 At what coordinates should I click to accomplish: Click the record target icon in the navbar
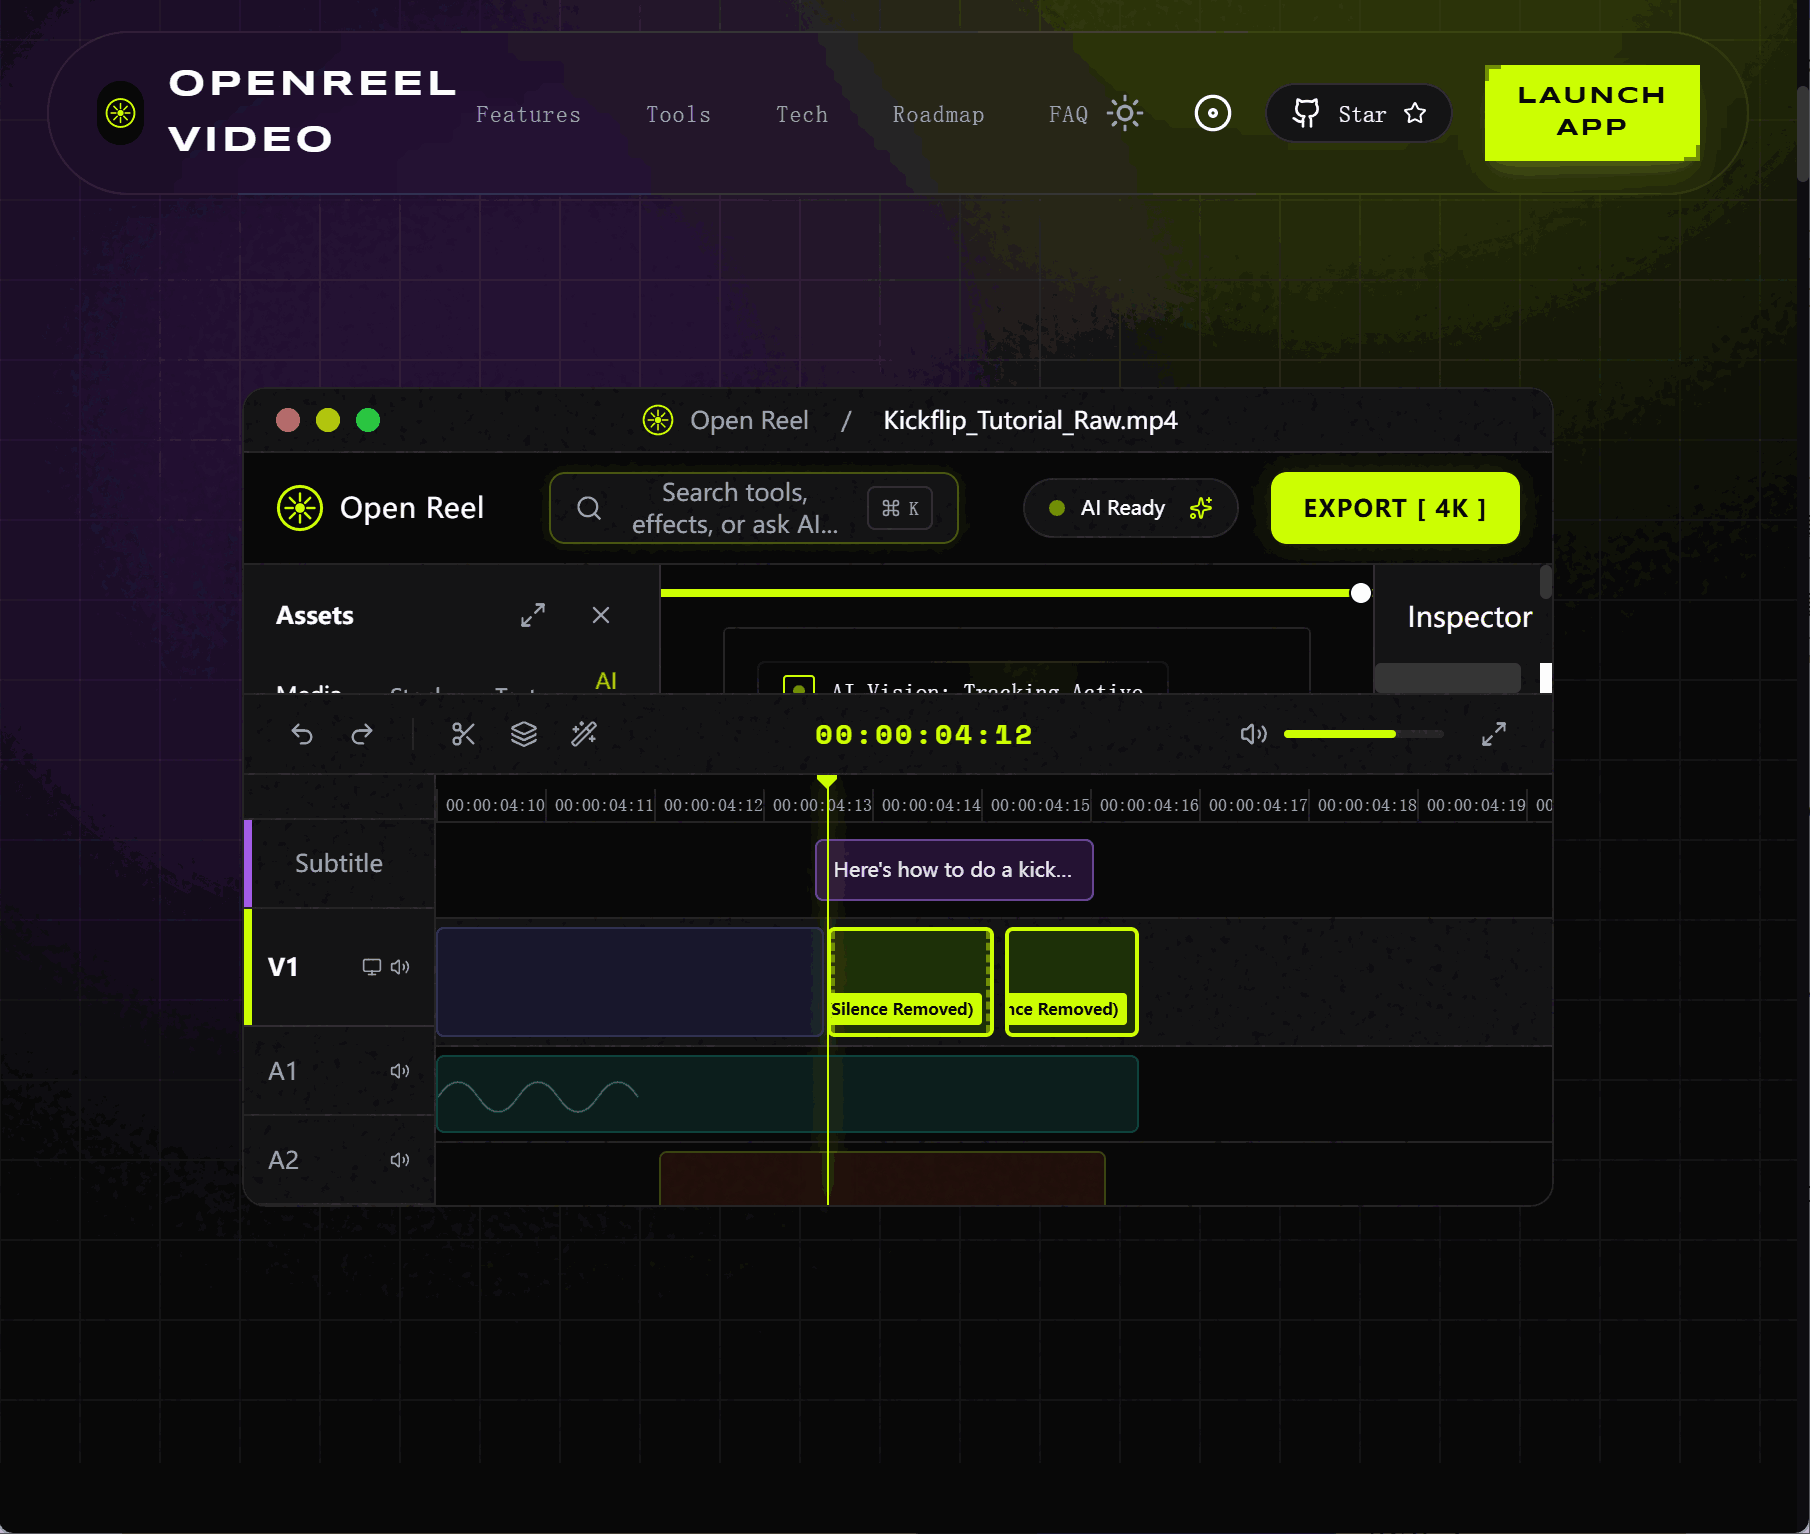1212,113
